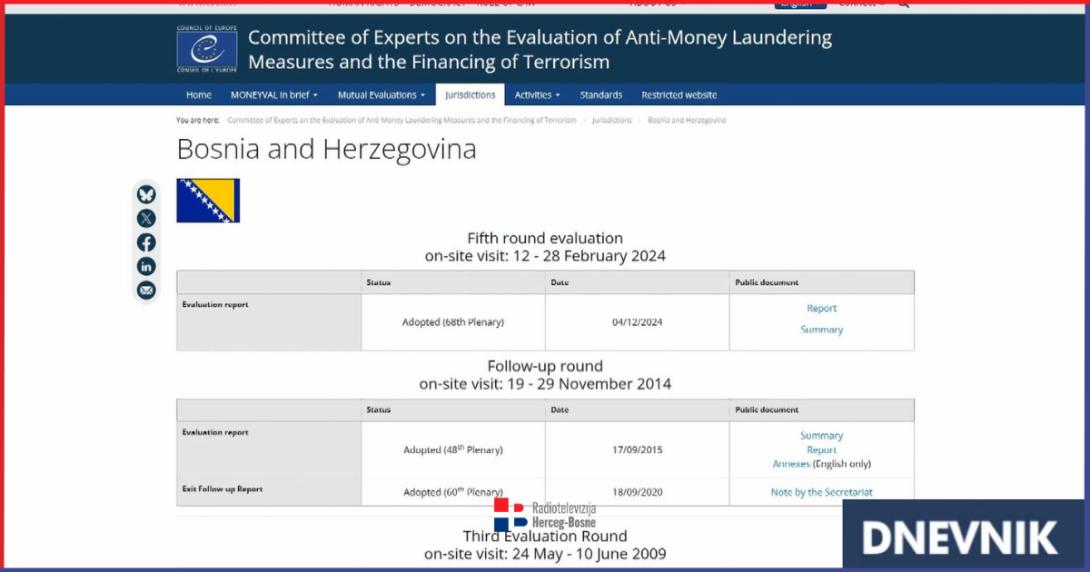Expand the Mutual Evaluations dropdown menu

(381, 95)
